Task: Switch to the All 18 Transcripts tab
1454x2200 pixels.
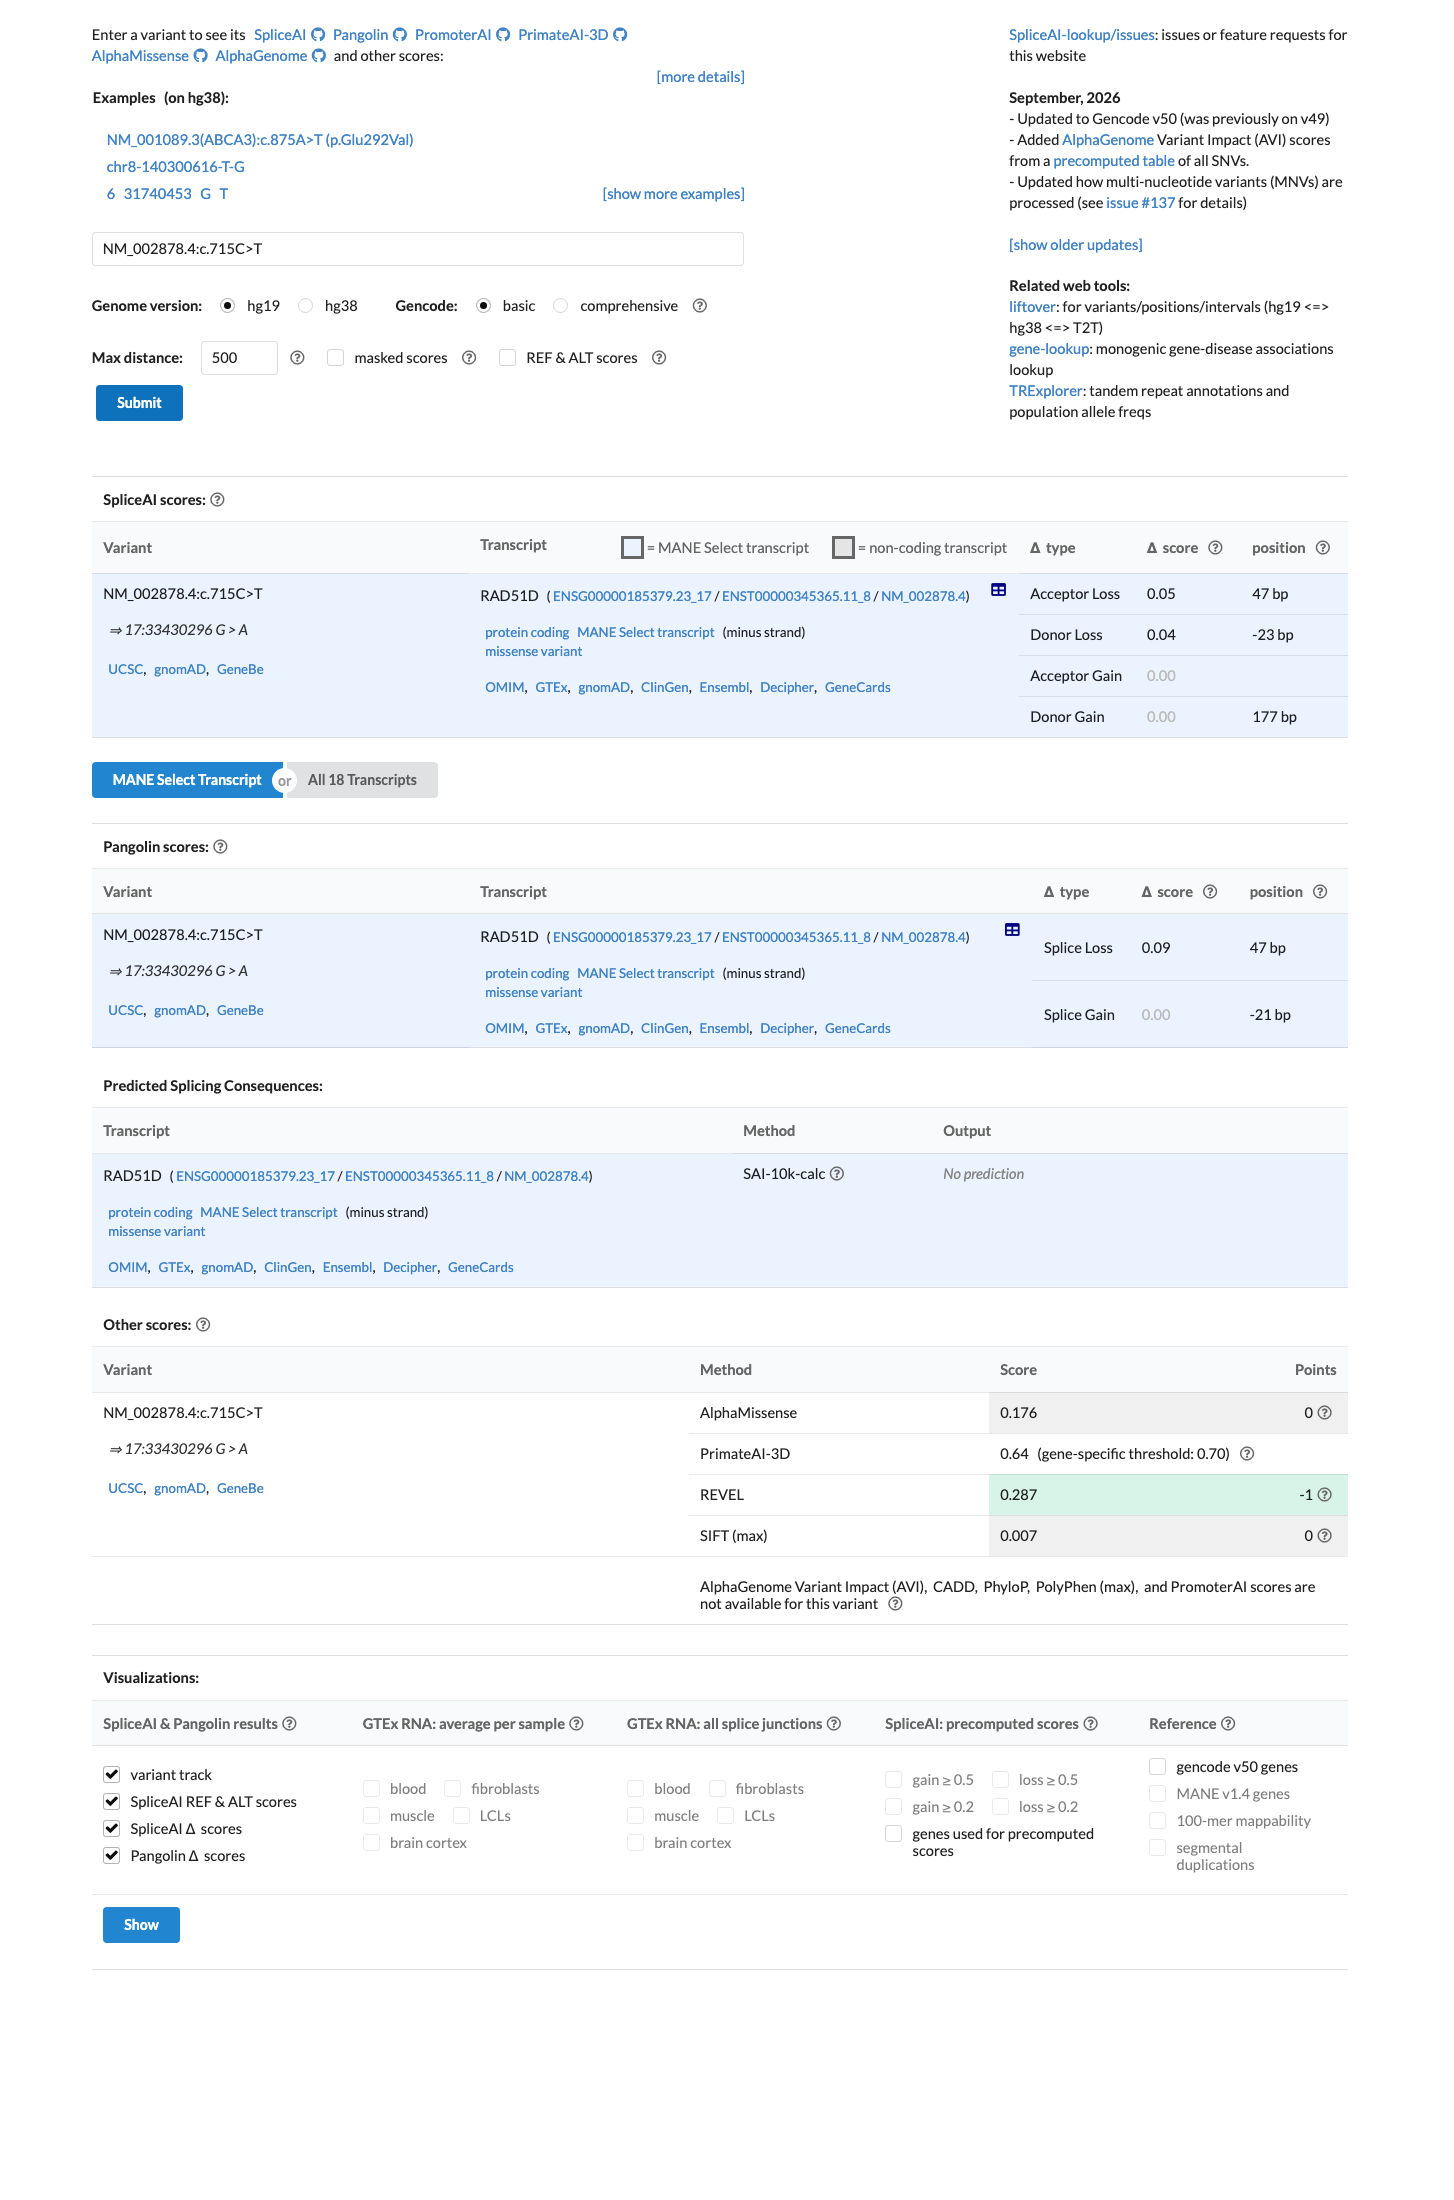Action: tap(362, 780)
